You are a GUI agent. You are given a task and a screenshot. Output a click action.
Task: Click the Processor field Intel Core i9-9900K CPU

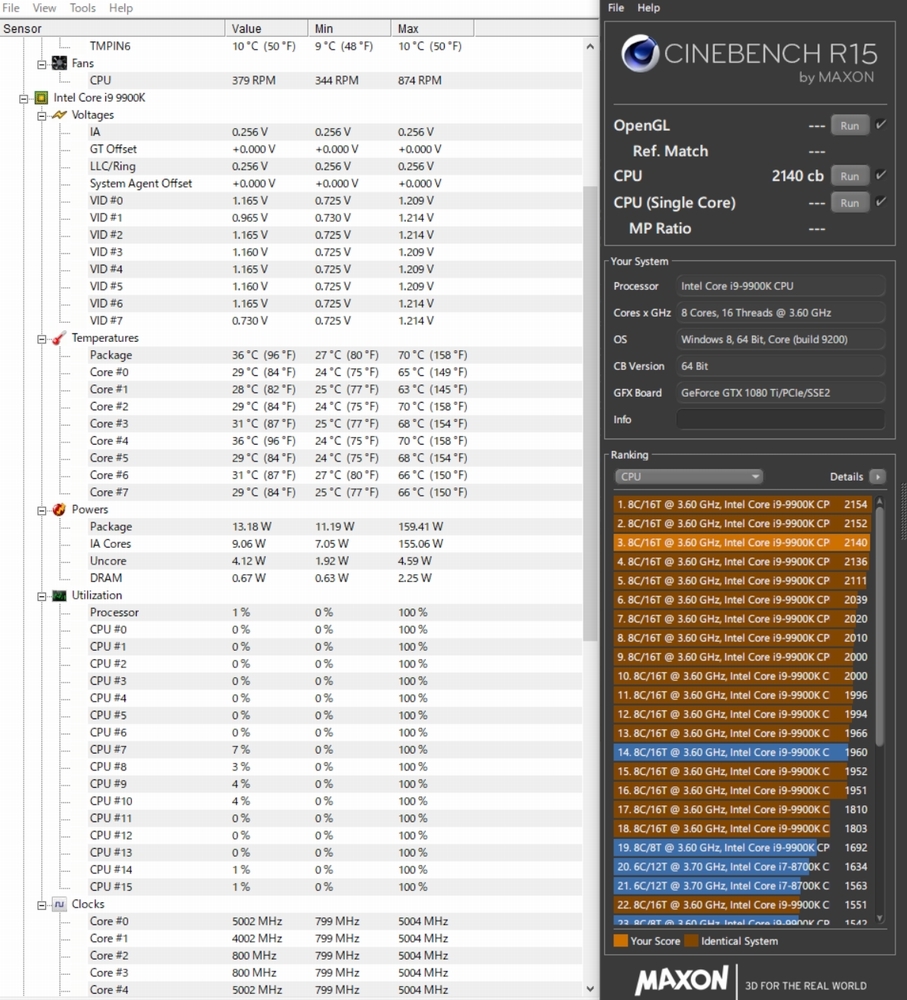[781, 286]
